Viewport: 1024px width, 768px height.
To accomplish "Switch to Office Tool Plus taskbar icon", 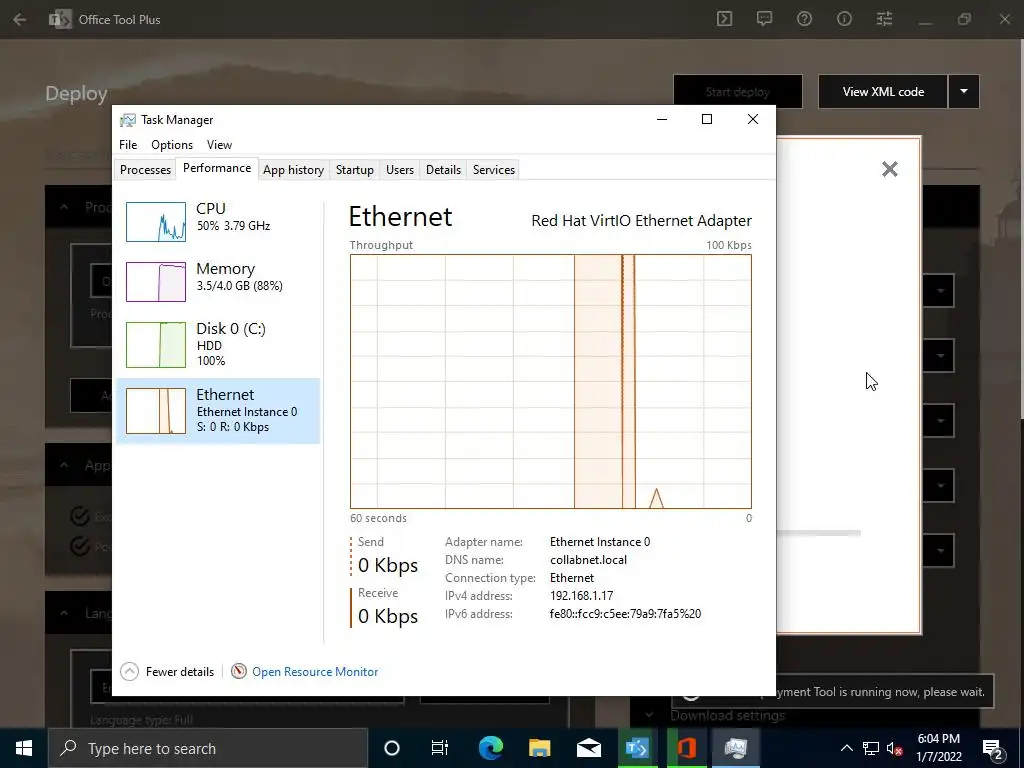I will click(637, 748).
